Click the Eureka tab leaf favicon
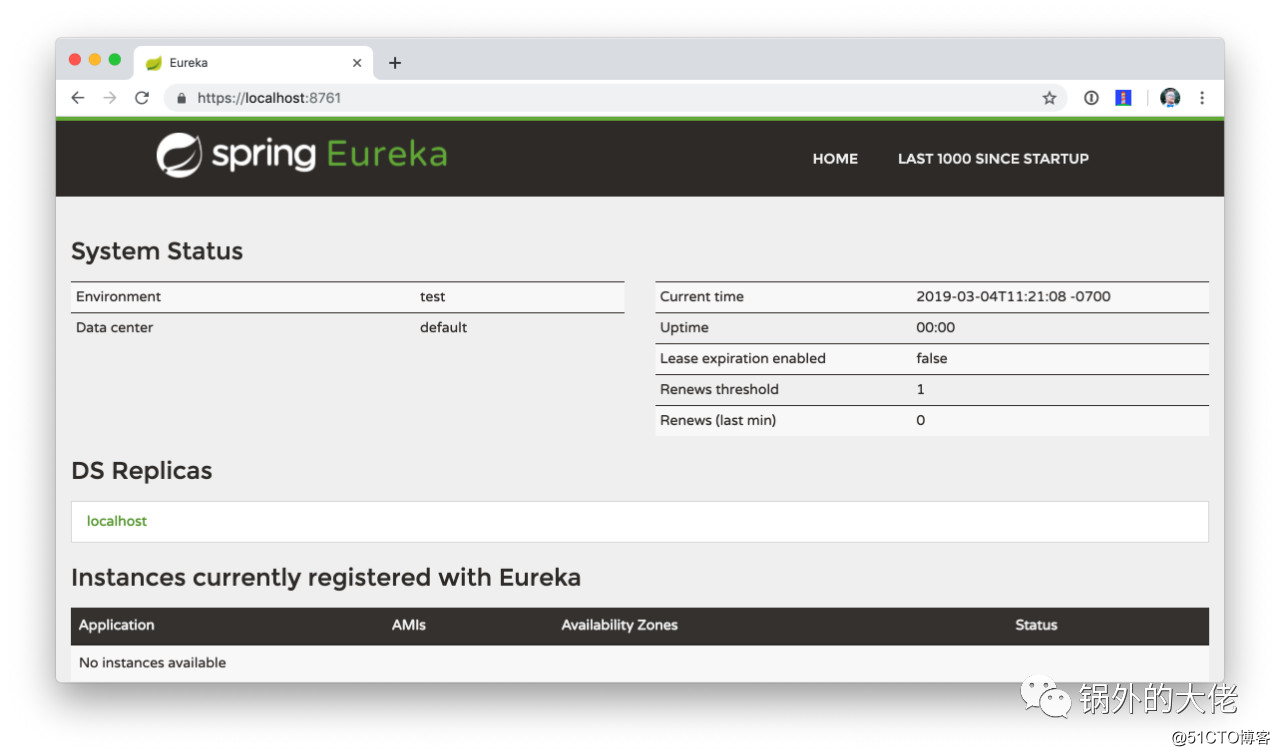The image size is (1280, 756). tap(153, 63)
